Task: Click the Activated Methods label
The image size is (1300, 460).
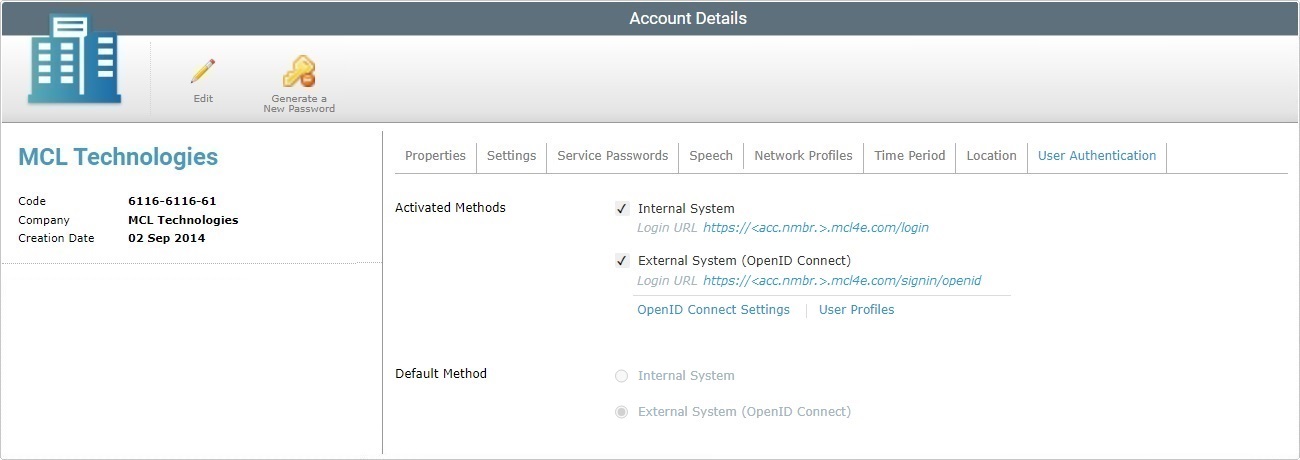Action: (450, 208)
